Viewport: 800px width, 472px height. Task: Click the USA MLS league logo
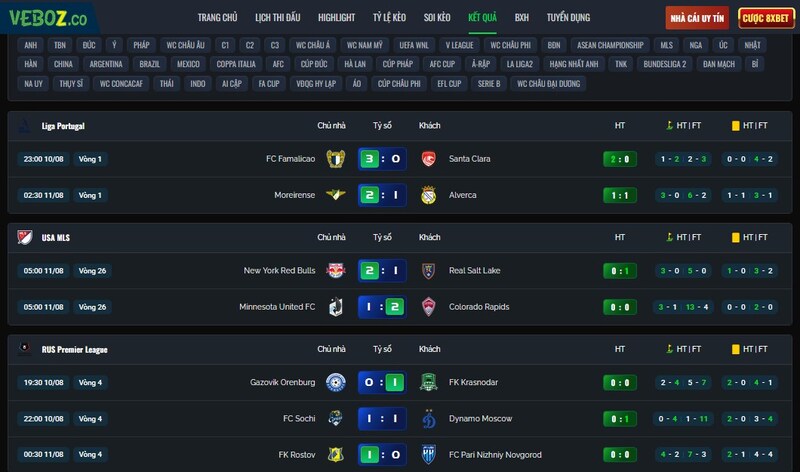point(24,237)
